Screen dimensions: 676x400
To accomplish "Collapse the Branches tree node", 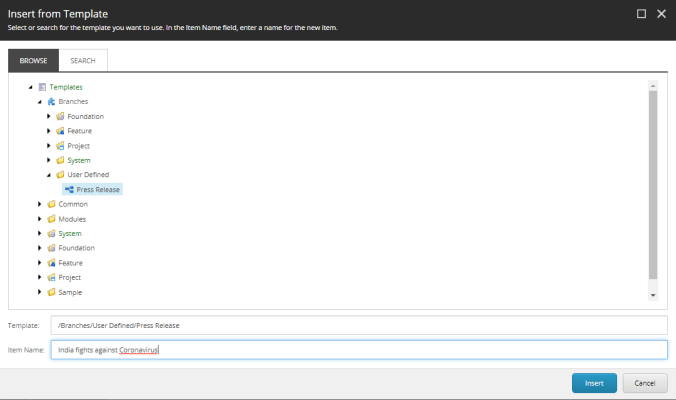I will (x=40, y=102).
